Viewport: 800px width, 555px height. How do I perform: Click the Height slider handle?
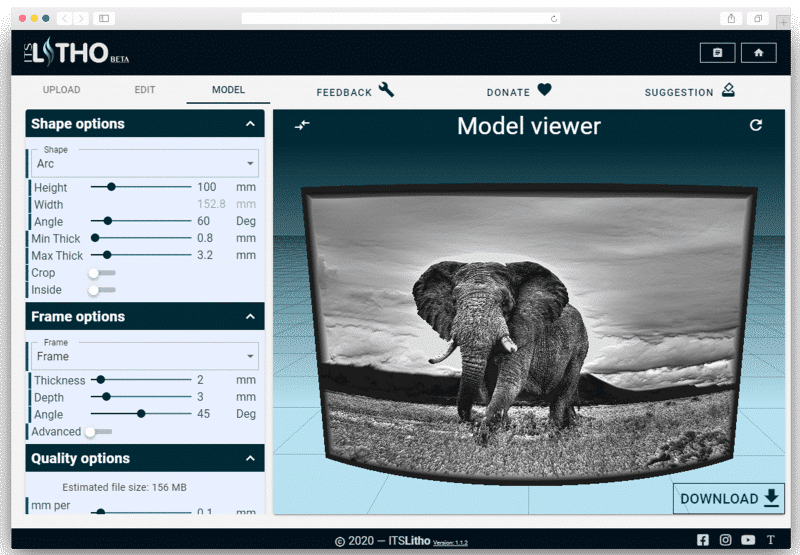pos(111,187)
